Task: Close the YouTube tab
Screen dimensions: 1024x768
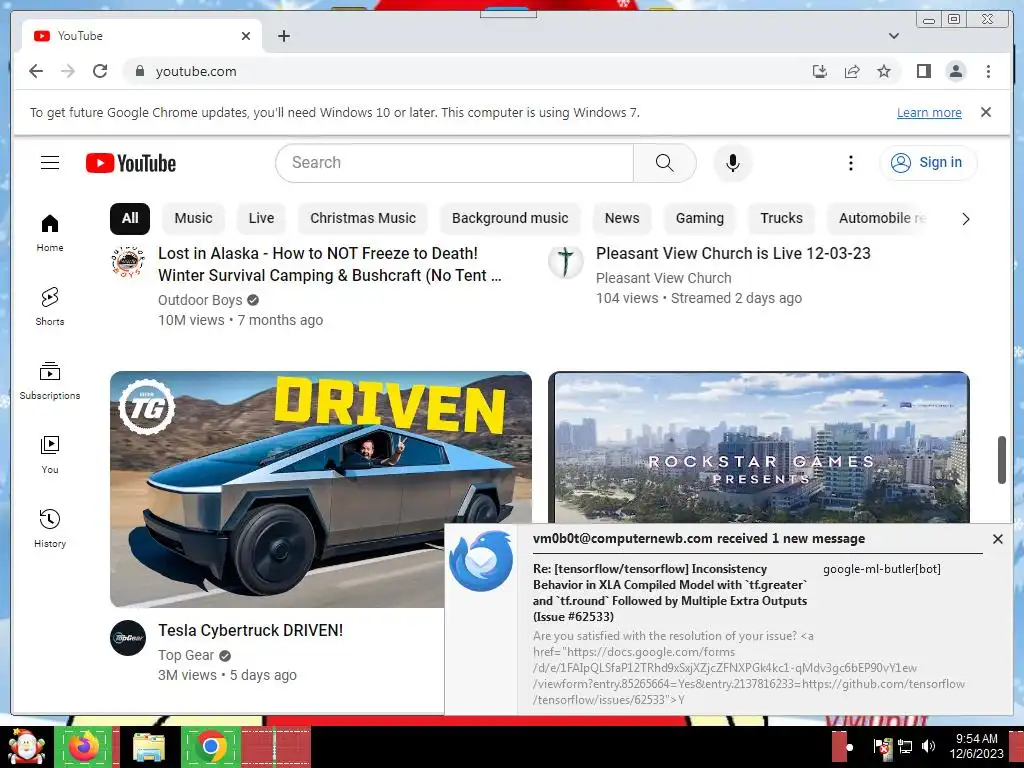Action: pos(246,36)
